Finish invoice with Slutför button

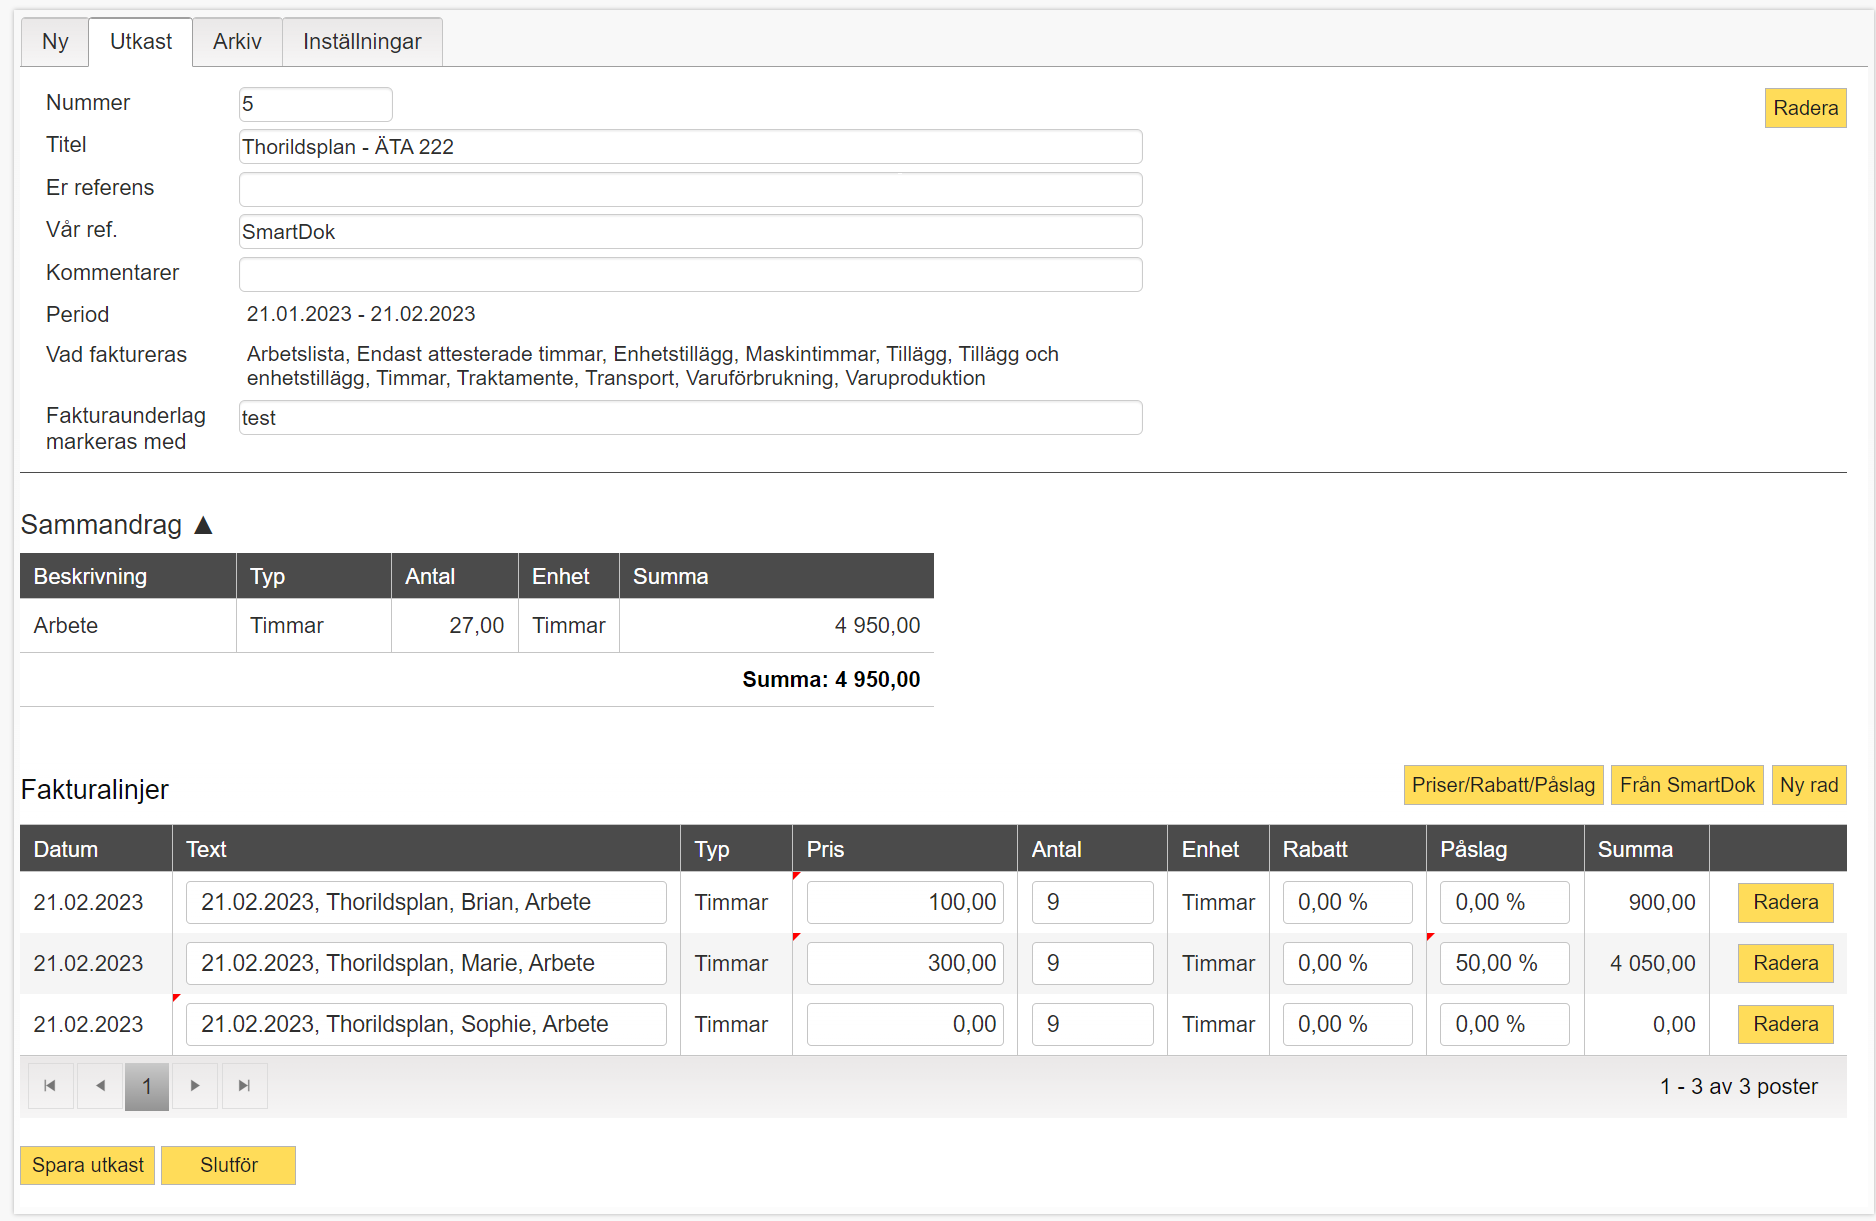click(x=229, y=1165)
